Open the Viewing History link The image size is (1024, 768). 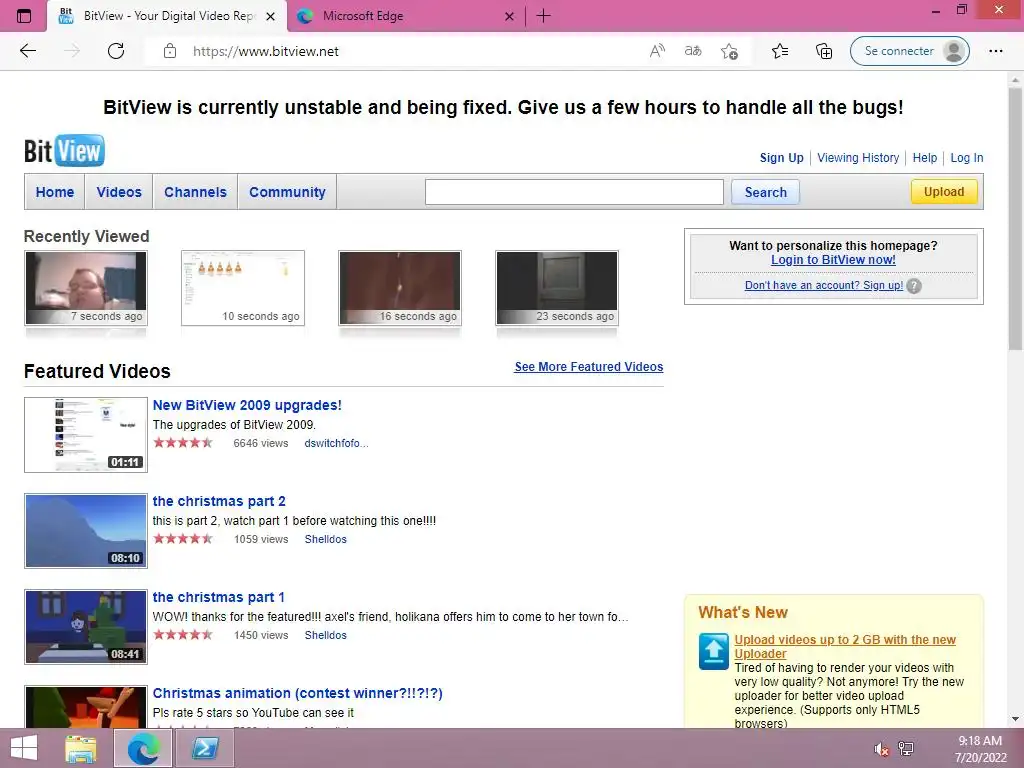click(858, 157)
